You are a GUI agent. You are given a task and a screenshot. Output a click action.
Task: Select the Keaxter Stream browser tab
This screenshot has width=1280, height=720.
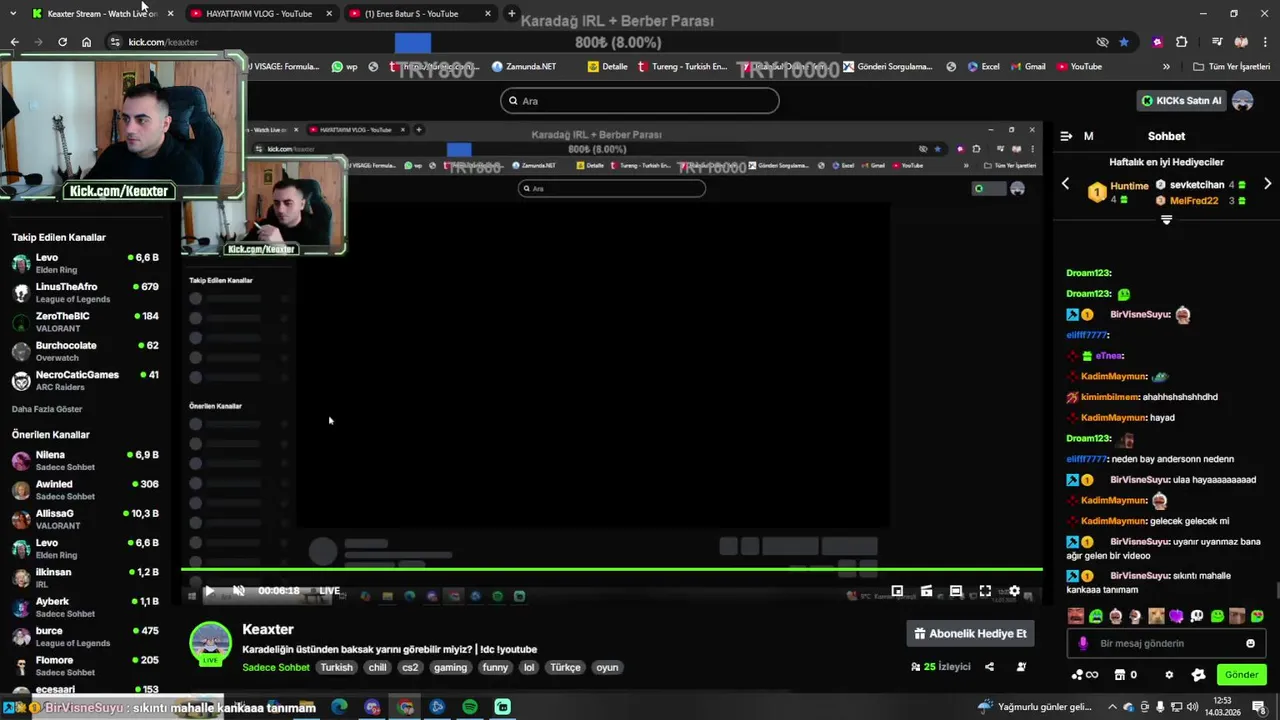(100, 14)
